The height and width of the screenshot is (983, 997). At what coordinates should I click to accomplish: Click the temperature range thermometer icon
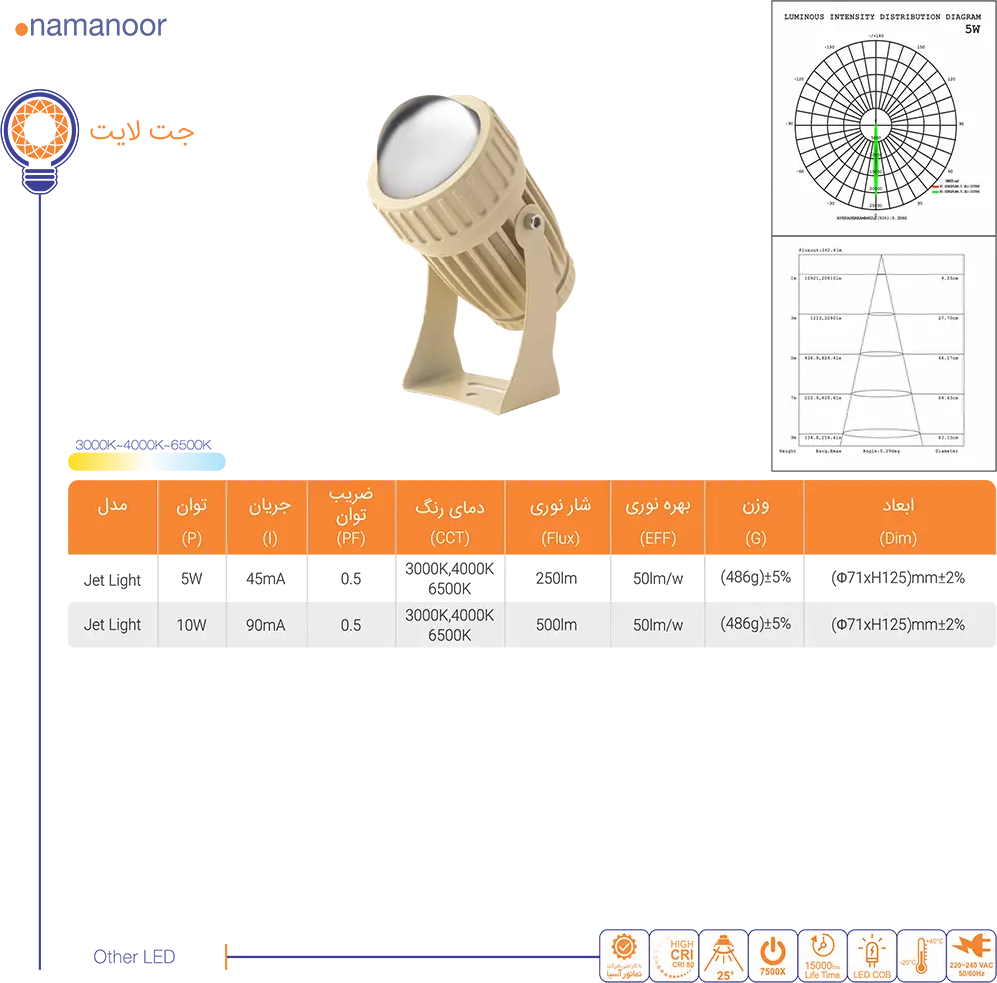pos(921,955)
